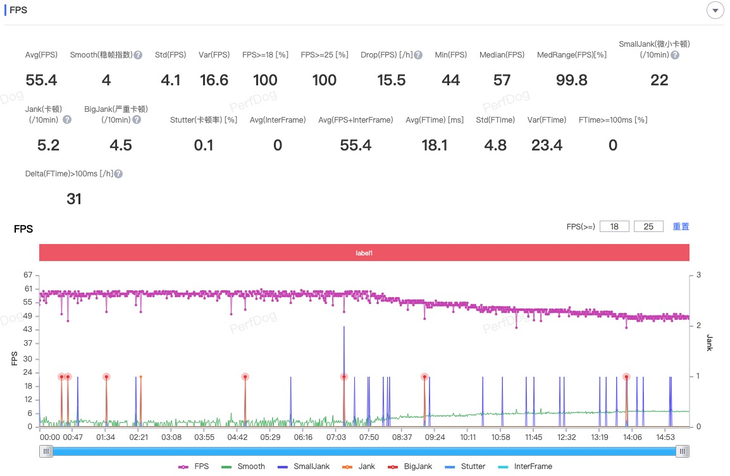
Task: Click the BigJank (/10min) question mark icon
Action: click(136, 120)
